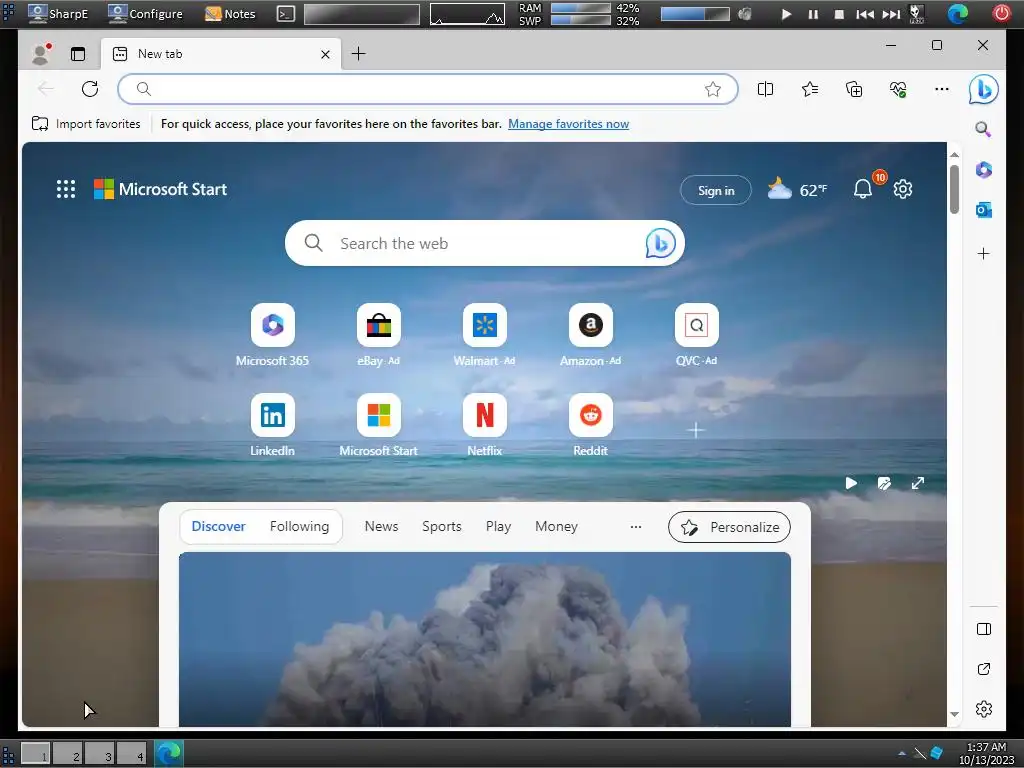
Task: Open the Favorites list icon
Action: click(x=810, y=89)
